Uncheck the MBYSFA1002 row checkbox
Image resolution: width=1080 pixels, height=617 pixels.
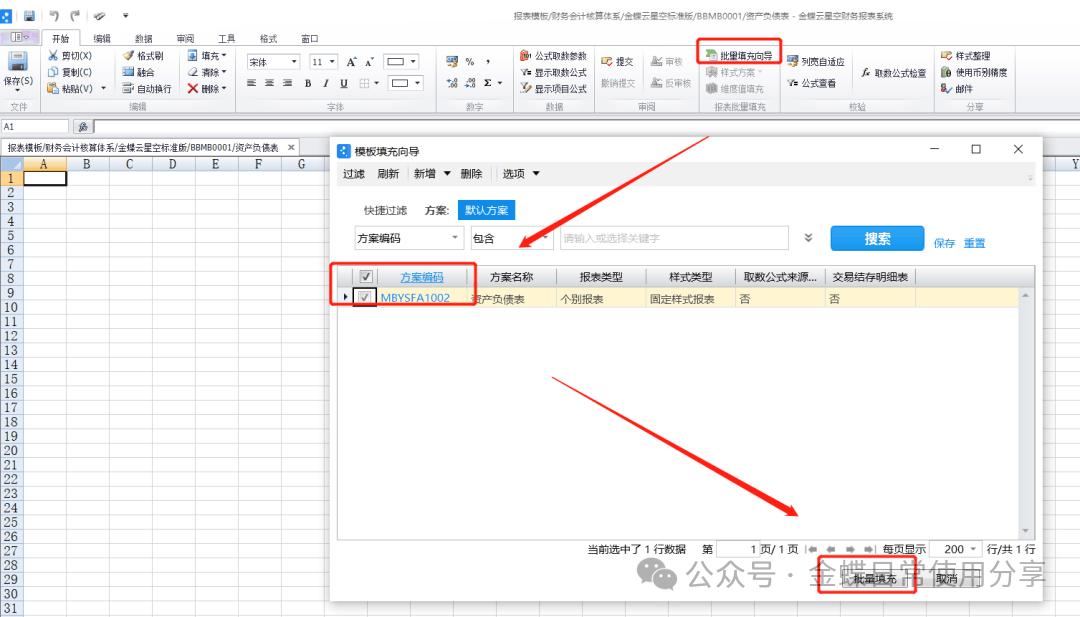point(366,298)
